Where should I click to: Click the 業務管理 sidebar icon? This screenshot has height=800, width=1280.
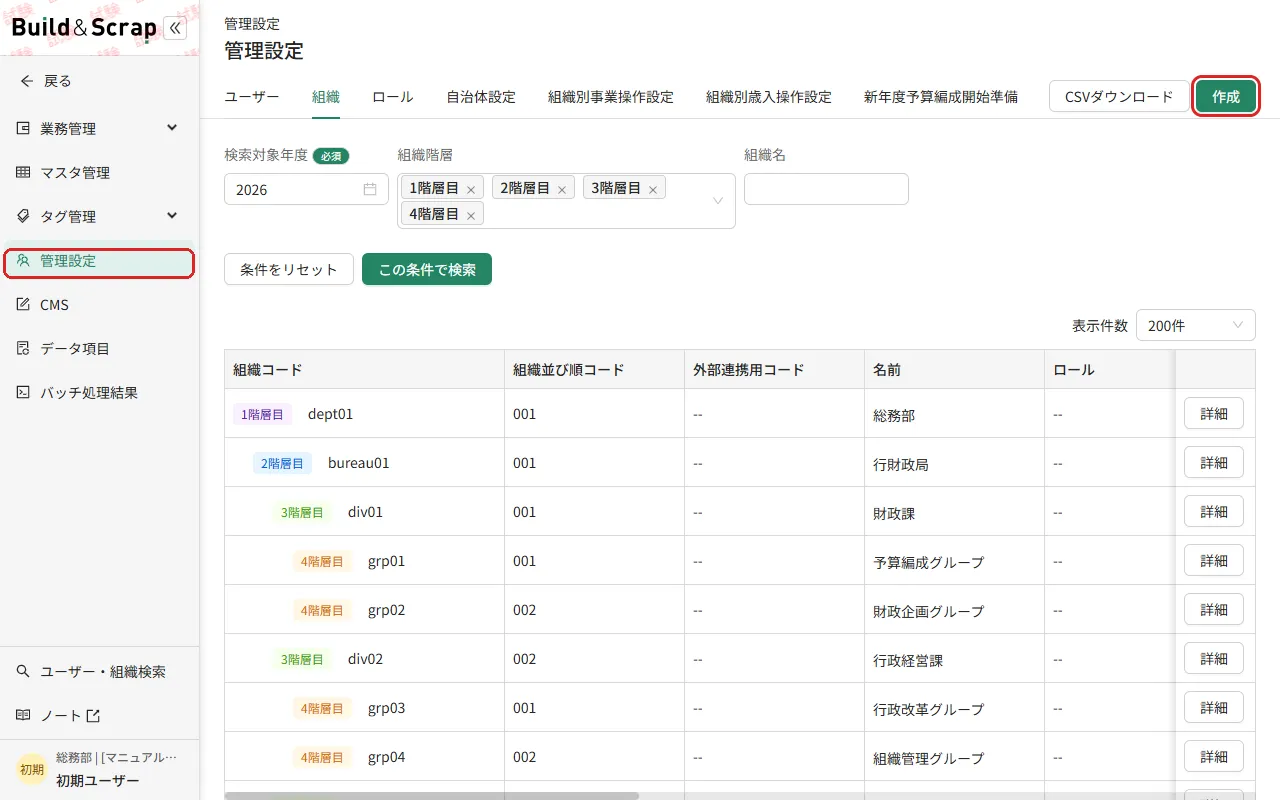[x=24, y=129]
